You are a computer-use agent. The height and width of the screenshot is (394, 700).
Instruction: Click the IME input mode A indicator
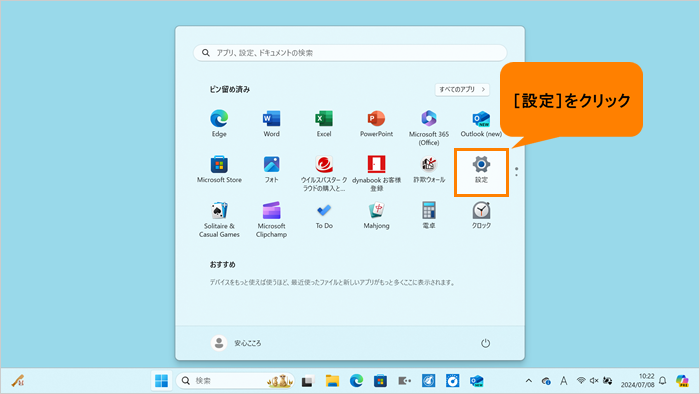tap(563, 381)
